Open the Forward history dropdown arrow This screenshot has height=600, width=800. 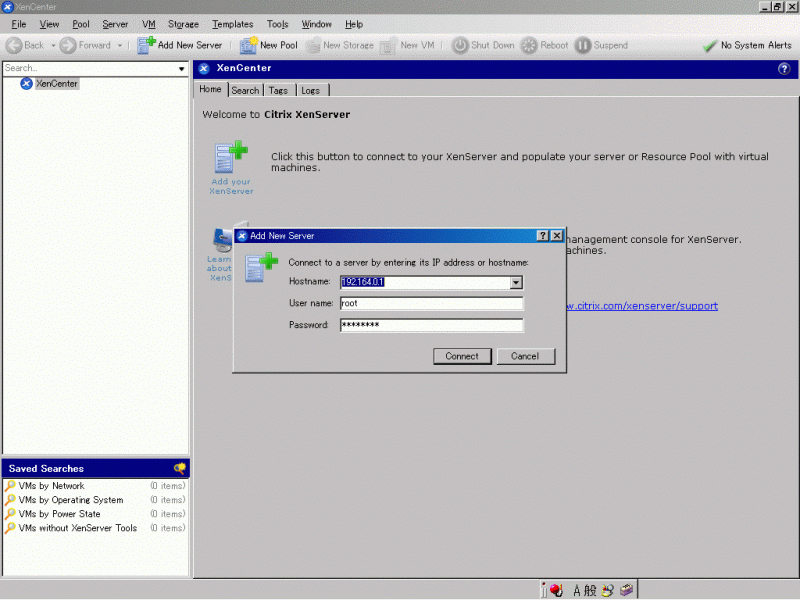[x=120, y=45]
